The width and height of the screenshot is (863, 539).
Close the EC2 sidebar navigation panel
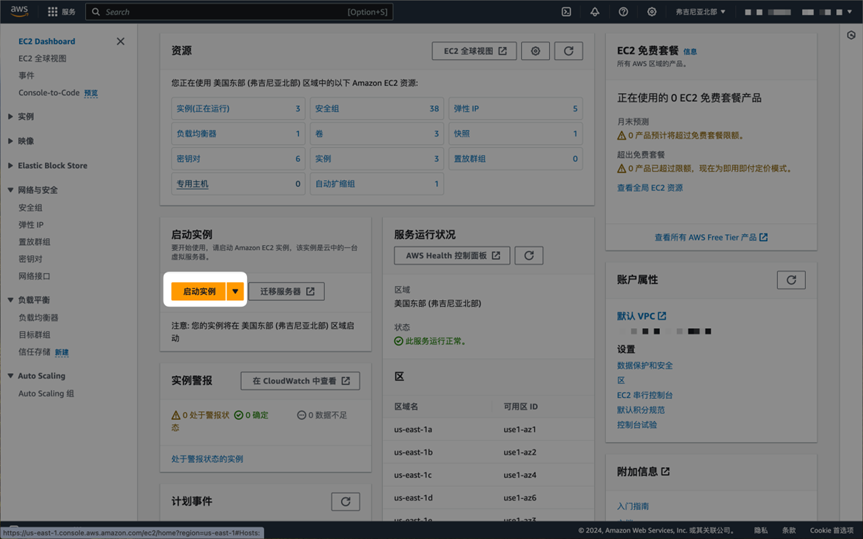(121, 41)
